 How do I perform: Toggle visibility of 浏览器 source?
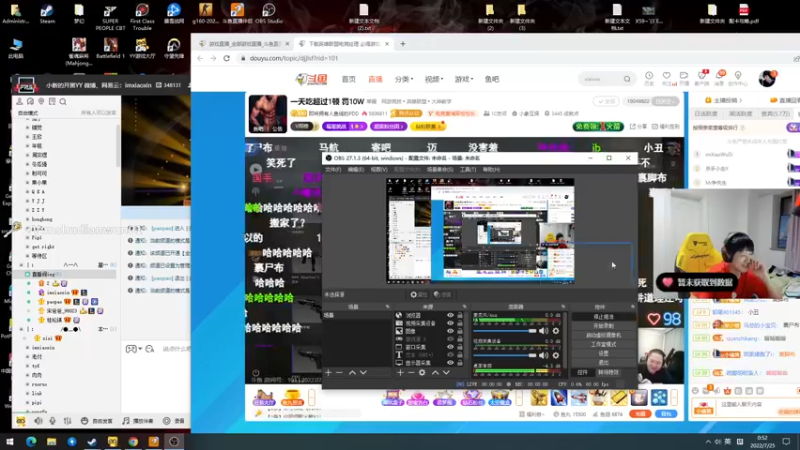point(450,315)
